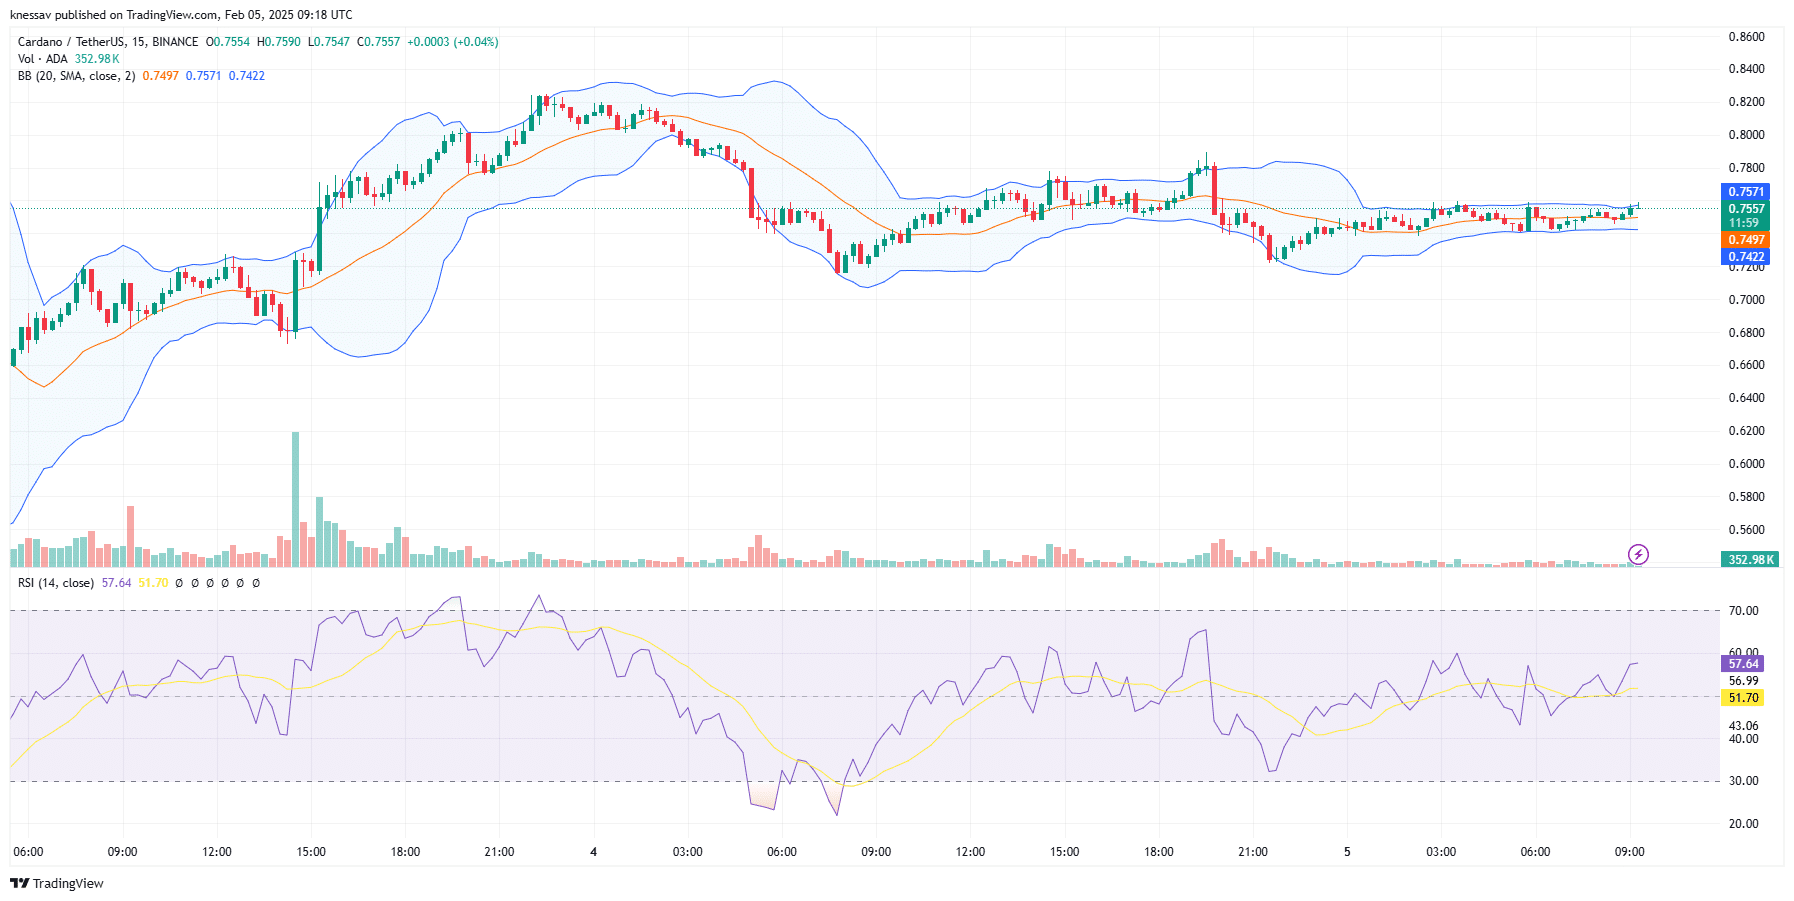This screenshot has height=901, width=1794.
Task: Click the 0.6600 price axis label
Action: 1747,365
